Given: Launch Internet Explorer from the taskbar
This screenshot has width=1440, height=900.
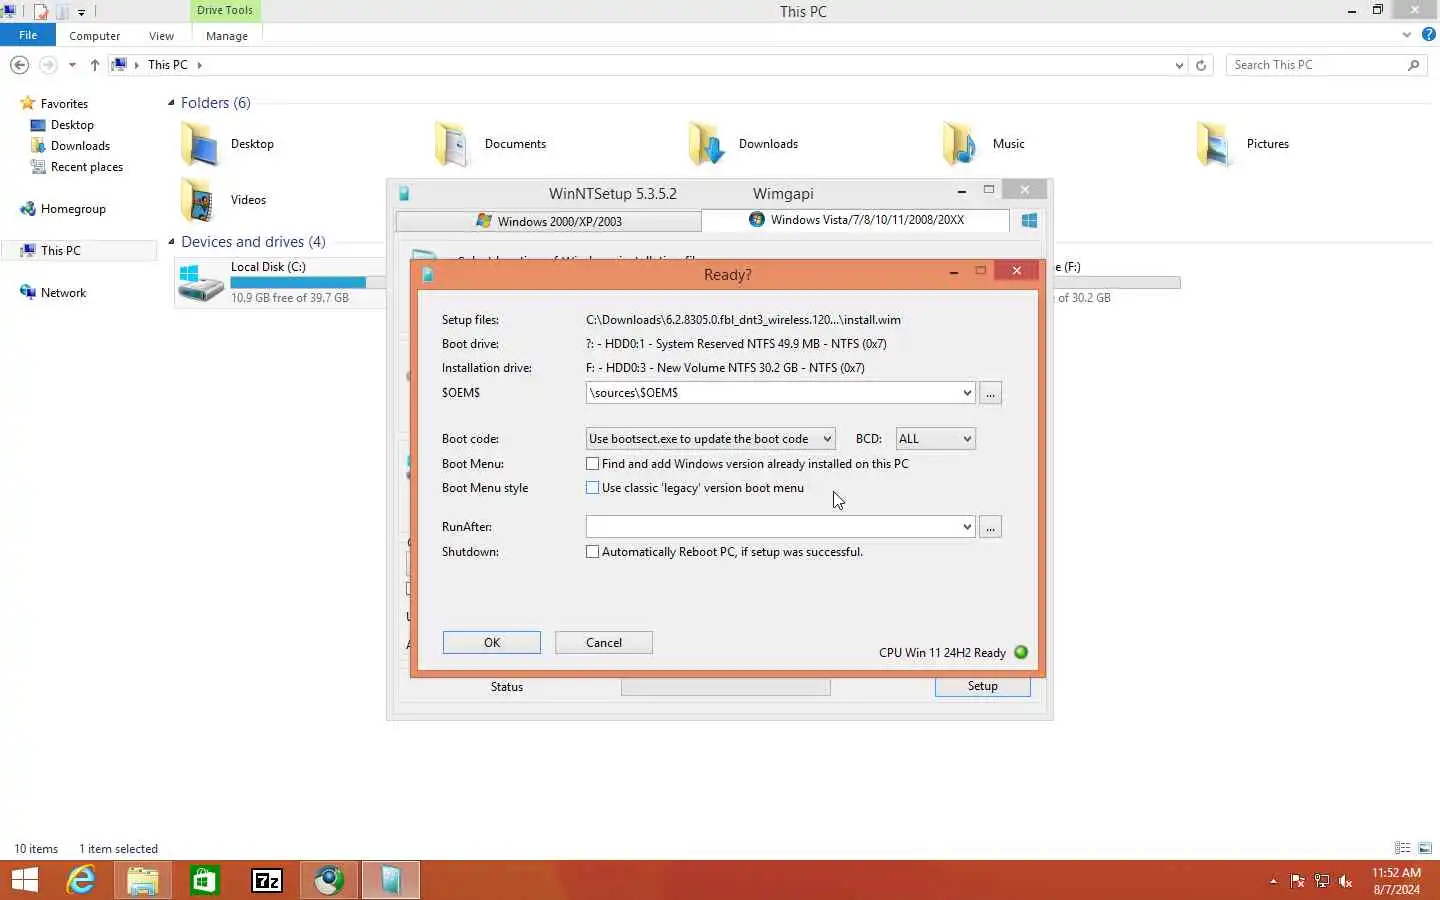Looking at the screenshot, I should (81, 880).
